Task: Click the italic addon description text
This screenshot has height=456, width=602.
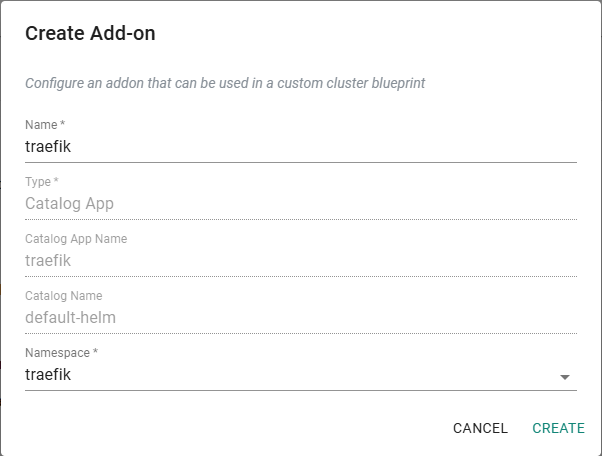Action: point(225,83)
